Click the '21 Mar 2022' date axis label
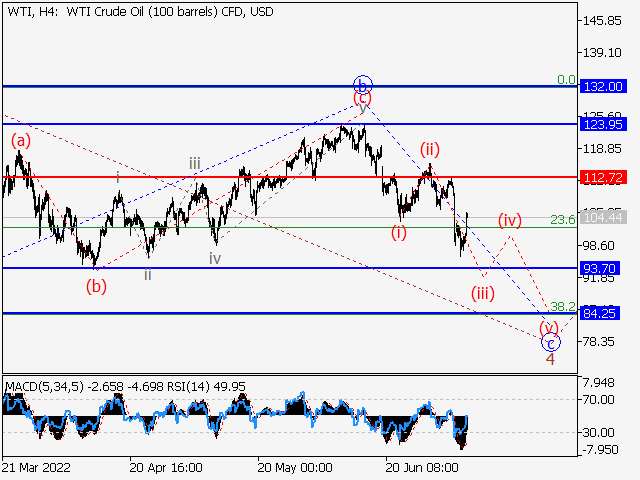The image size is (640, 480). [36, 467]
